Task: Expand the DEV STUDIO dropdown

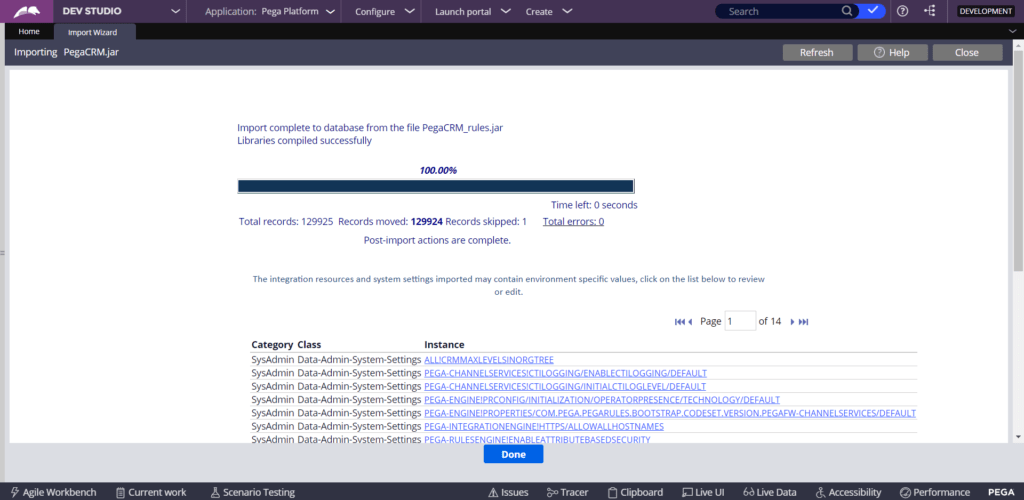Action: pos(174,11)
